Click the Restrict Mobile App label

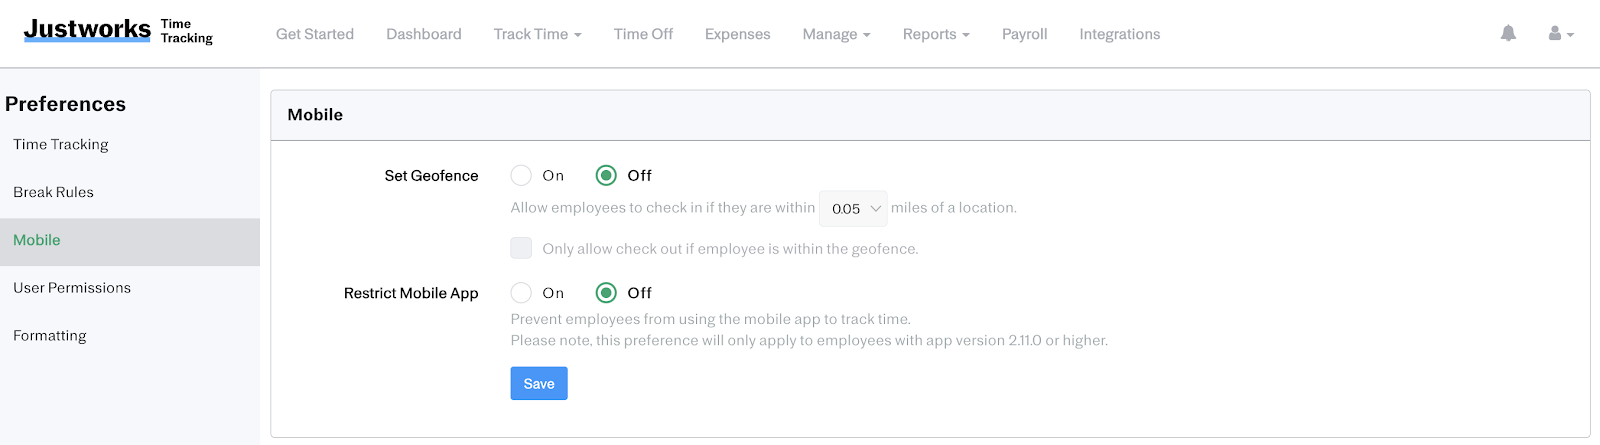click(411, 293)
